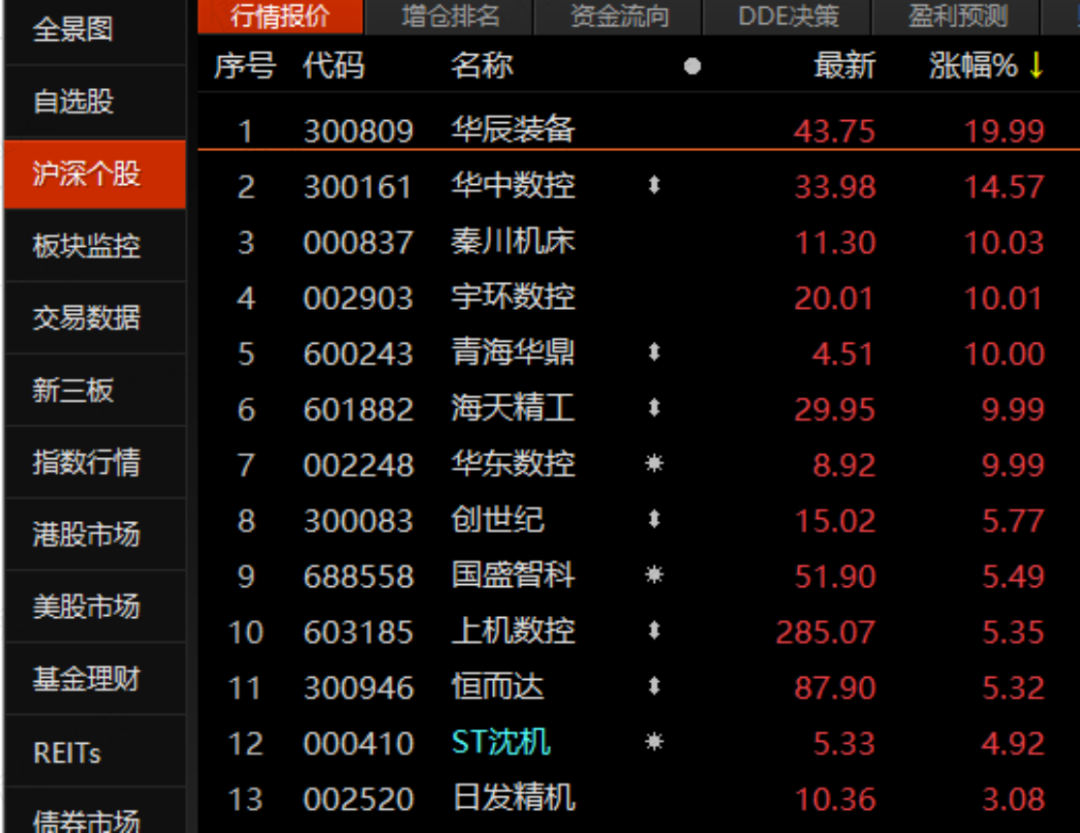Viewport: 1080px width, 833px height.
Task: Click stock code 002903
Action: tap(358, 299)
